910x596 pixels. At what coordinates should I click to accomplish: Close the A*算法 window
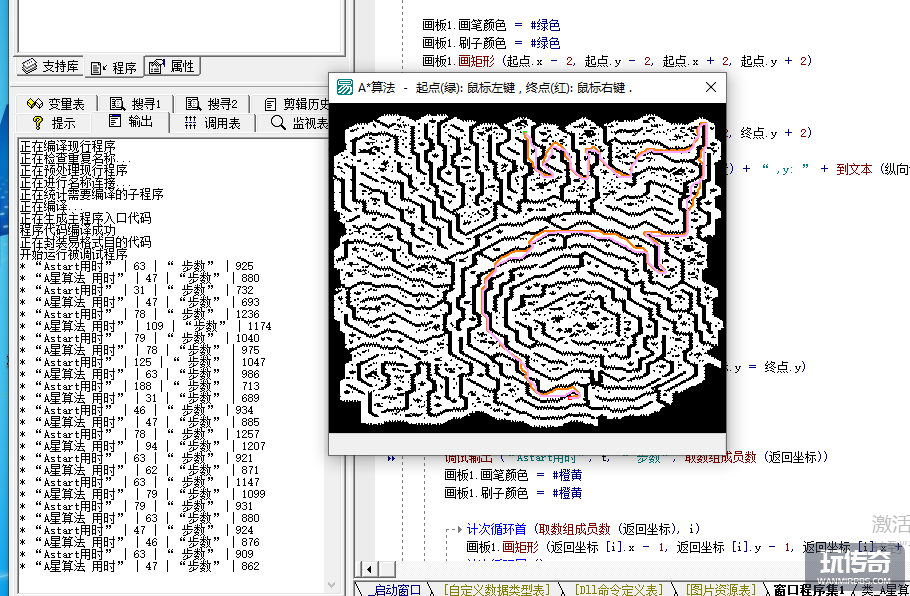point(710,87)
